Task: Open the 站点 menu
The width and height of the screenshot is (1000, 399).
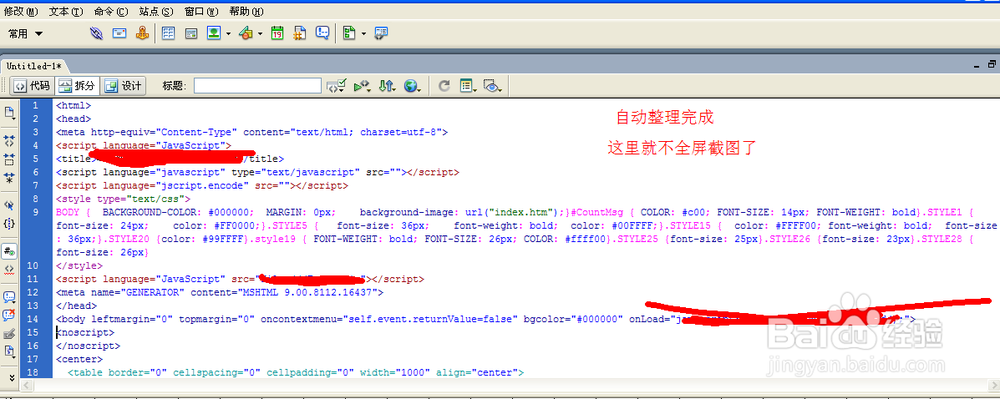Action: click(156, 11)
